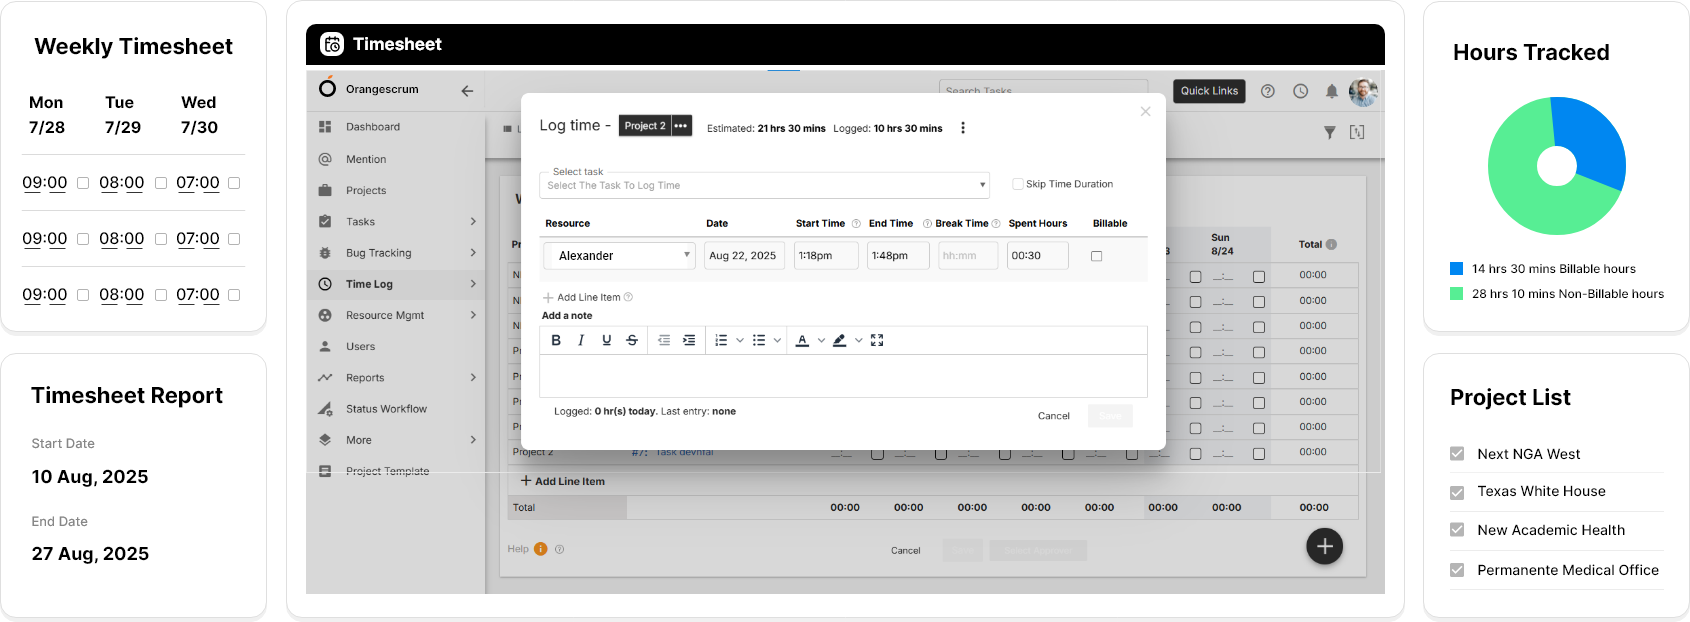Check the box beside the first Mon 09:00 entry
Viewport: 1690px width, 622px height.
click(83, 183)
